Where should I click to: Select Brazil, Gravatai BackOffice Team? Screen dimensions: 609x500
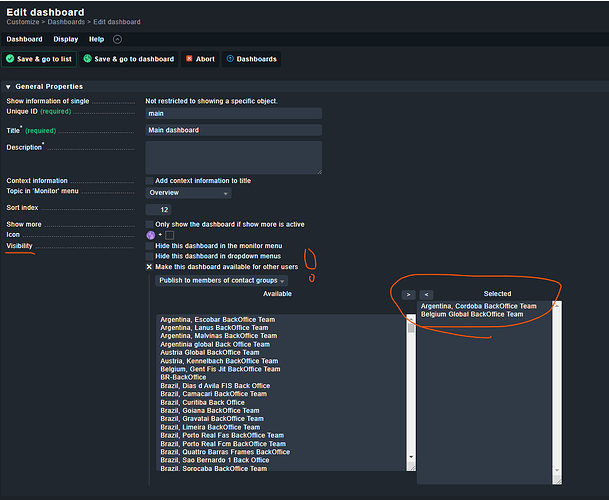click(x=212, y=419)
